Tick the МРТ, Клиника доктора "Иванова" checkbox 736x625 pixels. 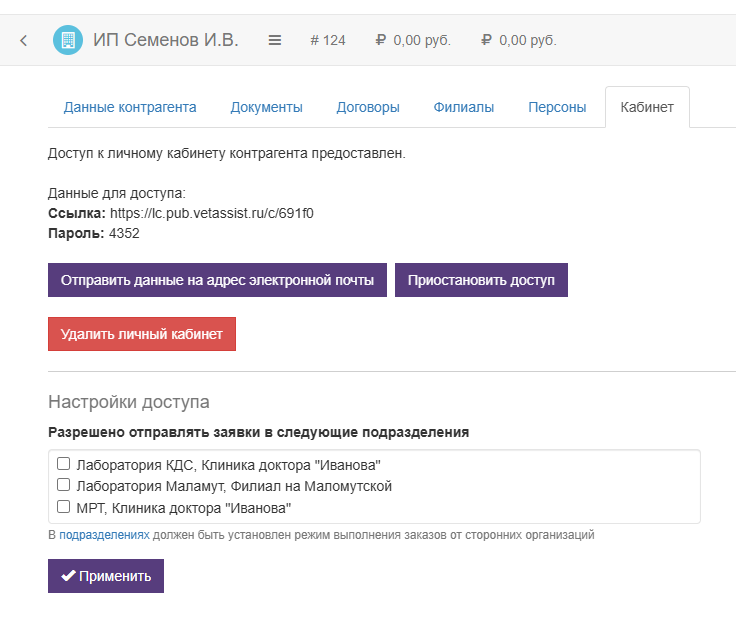[63, 507]
